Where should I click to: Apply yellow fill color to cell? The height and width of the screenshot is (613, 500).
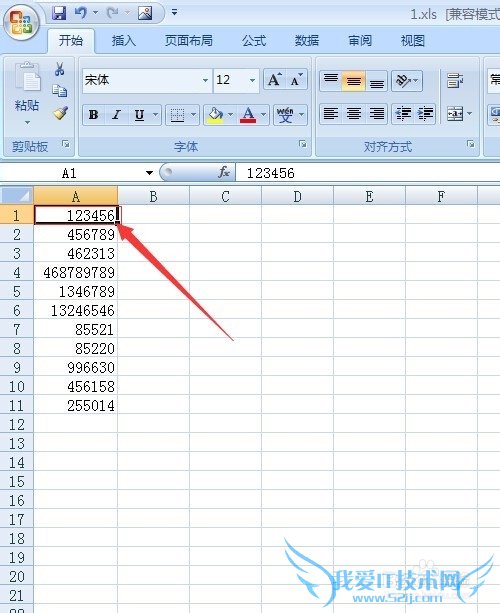point(215,115)
